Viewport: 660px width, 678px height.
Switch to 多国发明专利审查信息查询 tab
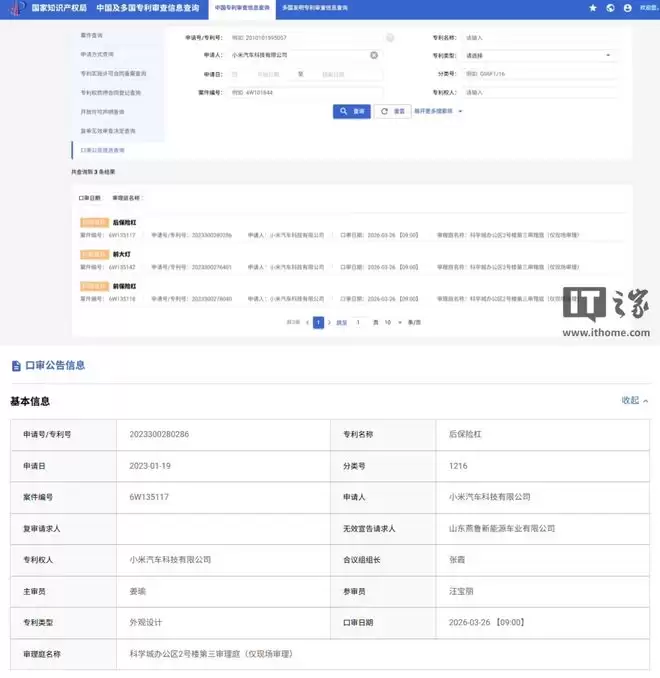pos(314,7)
